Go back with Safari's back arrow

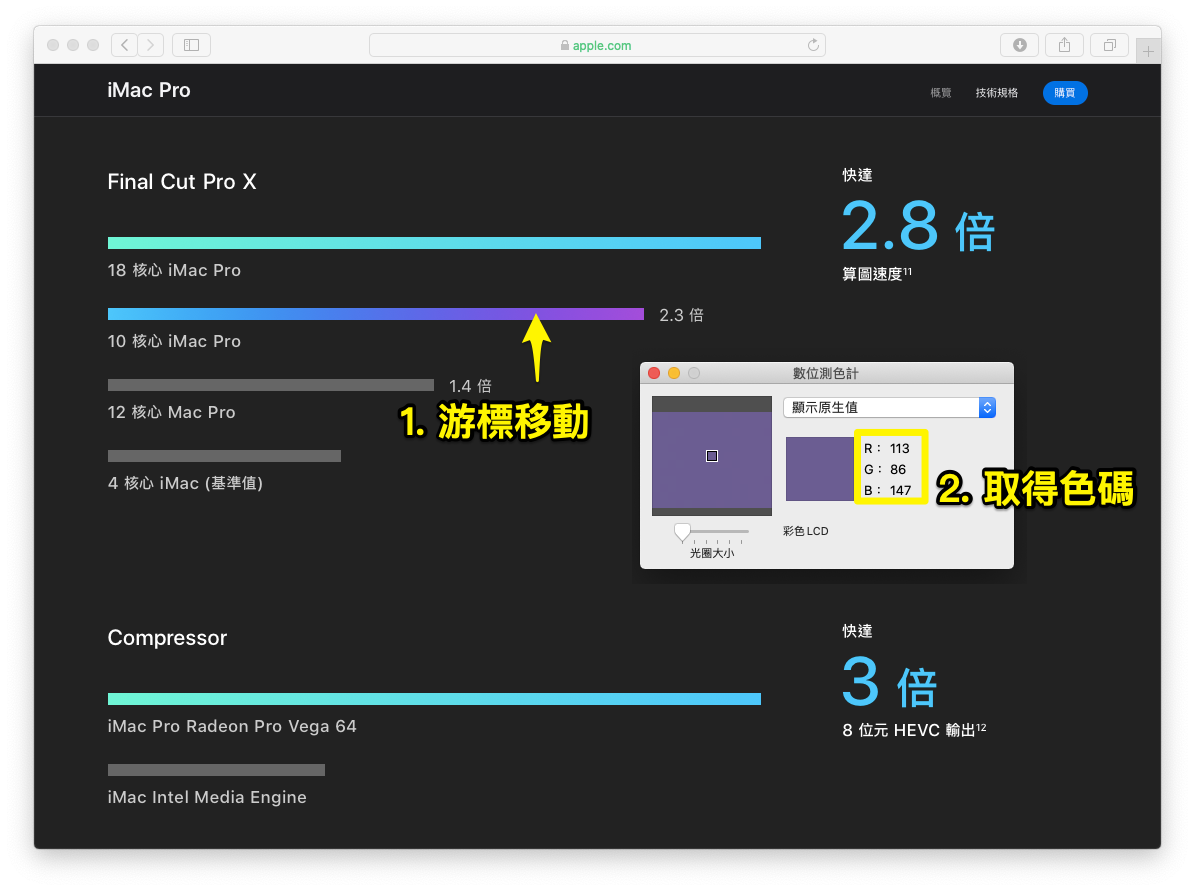(x=125, y=45)
